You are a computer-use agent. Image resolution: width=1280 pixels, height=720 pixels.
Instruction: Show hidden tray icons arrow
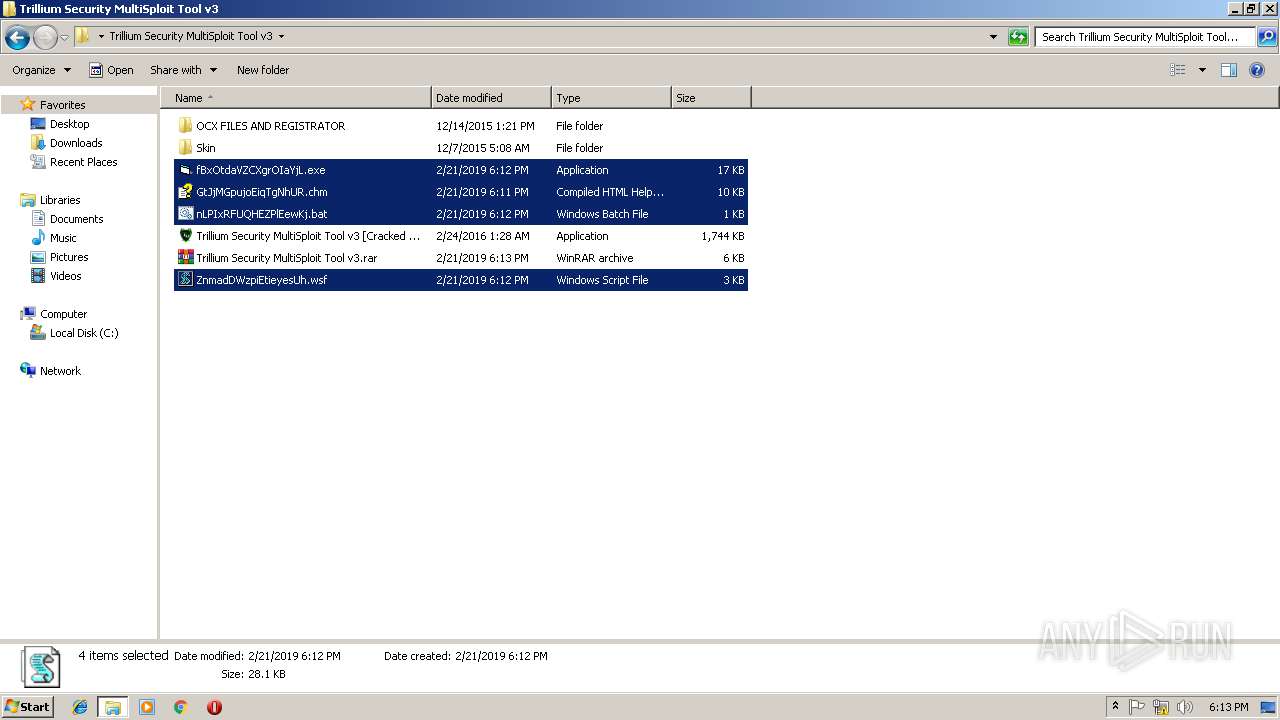click(1116, 707)
